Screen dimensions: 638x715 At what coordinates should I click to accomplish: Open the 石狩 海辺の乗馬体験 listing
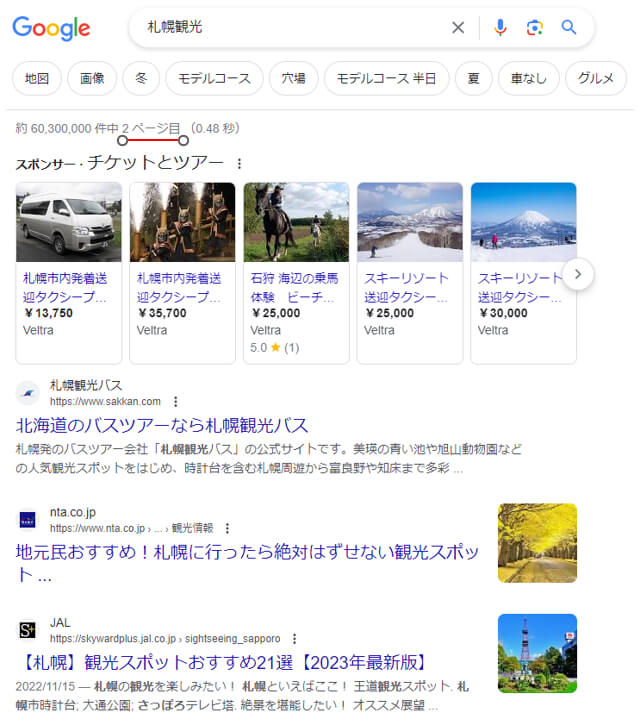[x=294, y=287]
